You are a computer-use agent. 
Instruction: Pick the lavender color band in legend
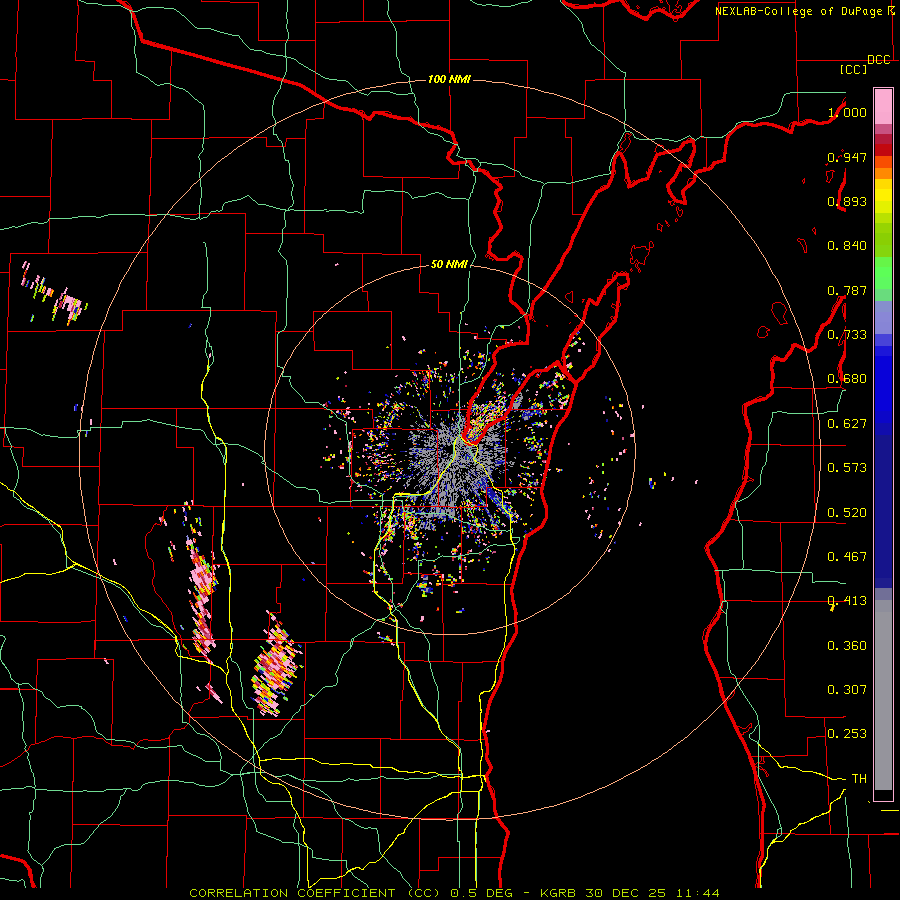tap(883, 317)
